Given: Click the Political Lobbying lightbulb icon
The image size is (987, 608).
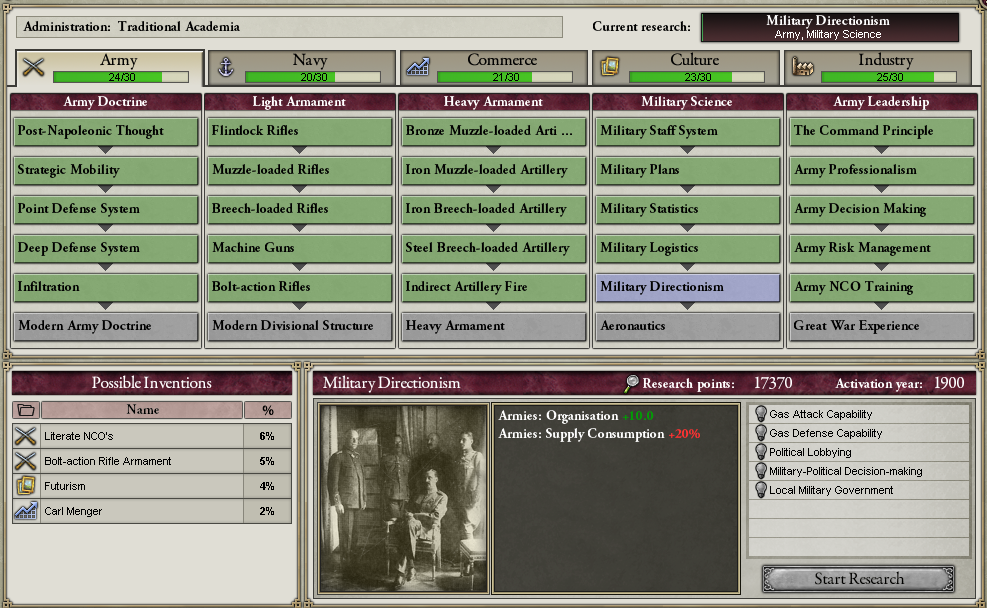Looking at the screenshot, I should tap(760, 452).
